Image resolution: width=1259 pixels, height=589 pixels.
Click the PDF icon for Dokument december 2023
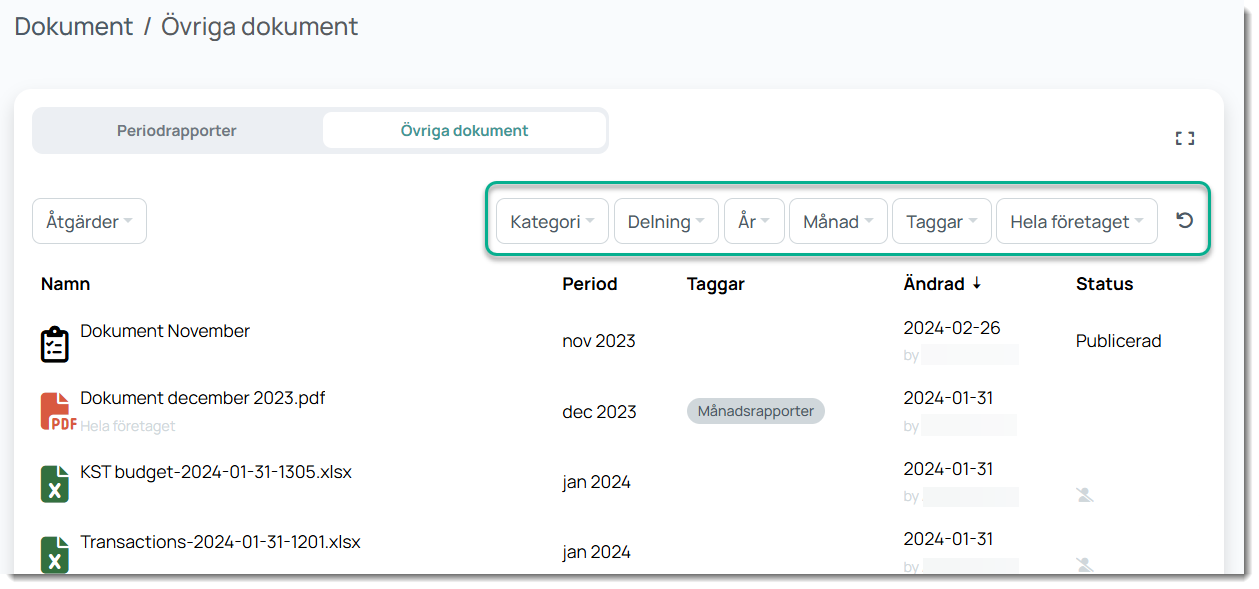[57, 412]
